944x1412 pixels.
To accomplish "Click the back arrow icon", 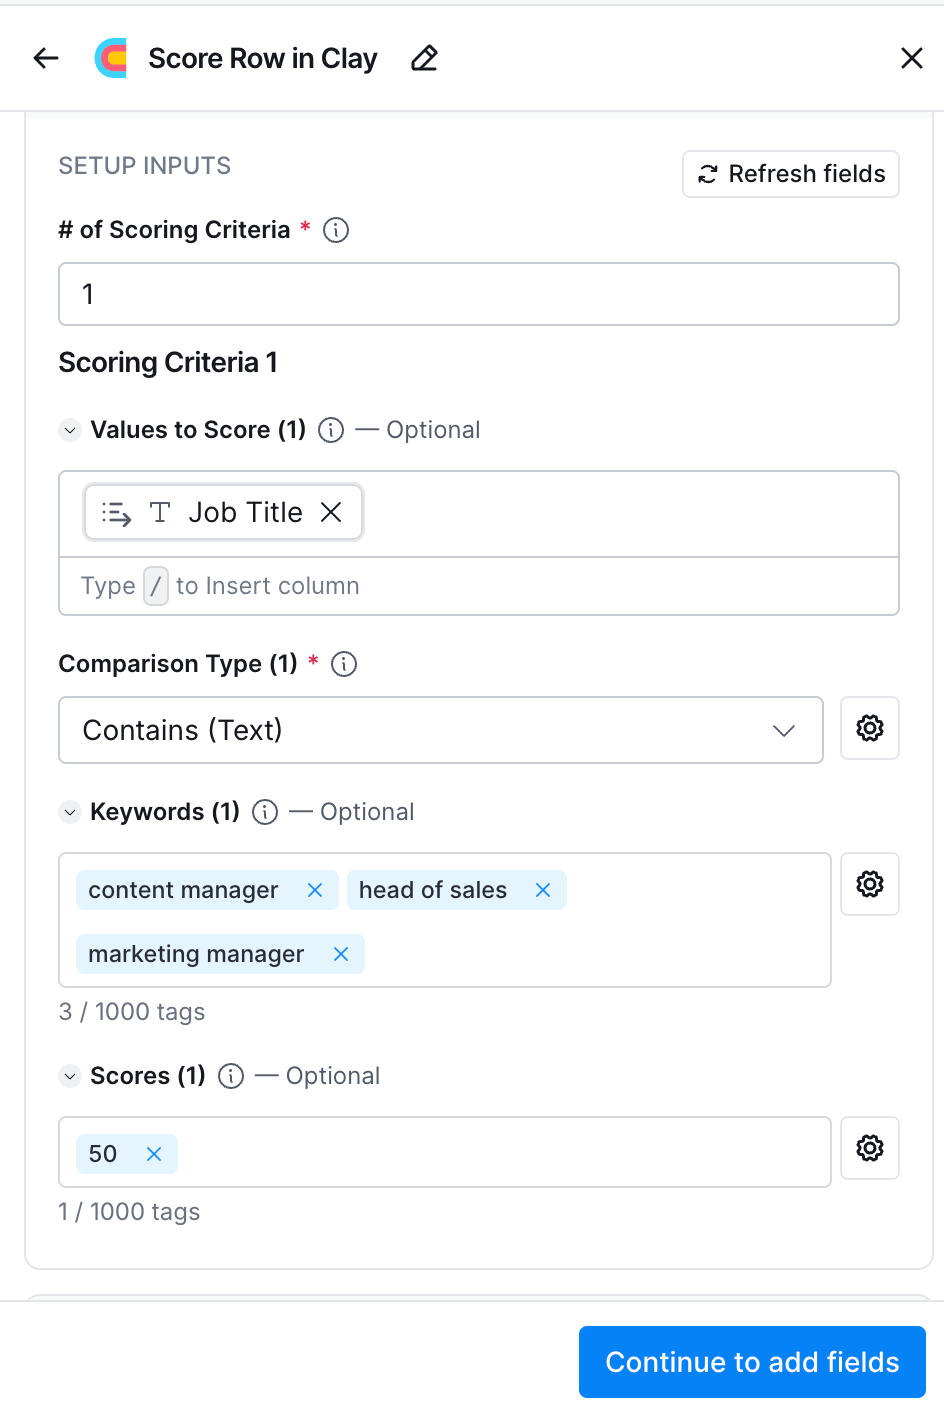I will tap(46, 58).
